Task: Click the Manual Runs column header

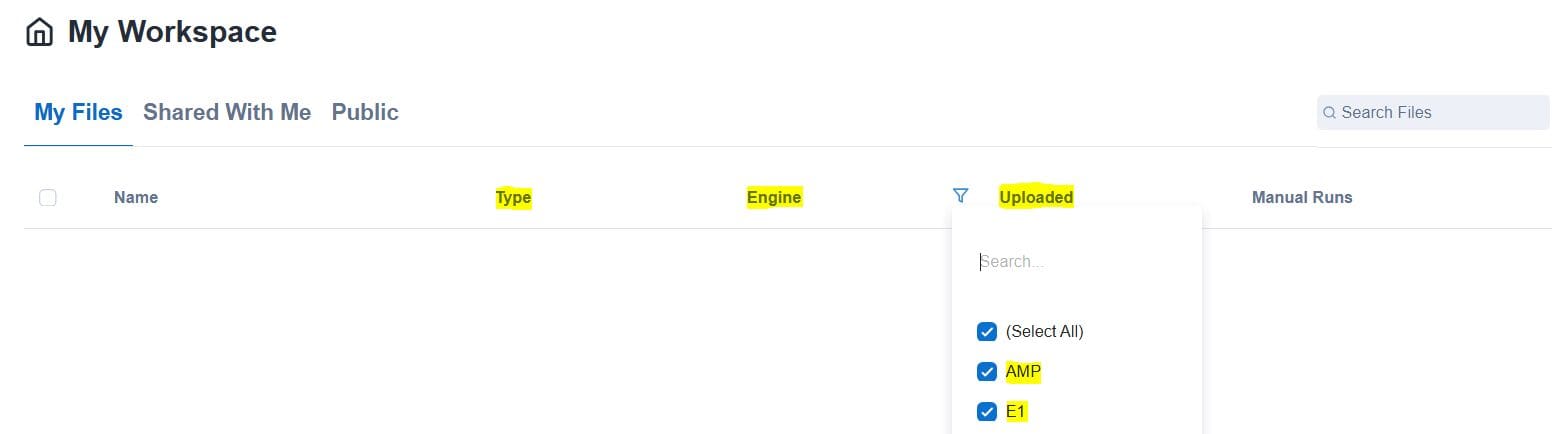Action: tap(1302, 198)
